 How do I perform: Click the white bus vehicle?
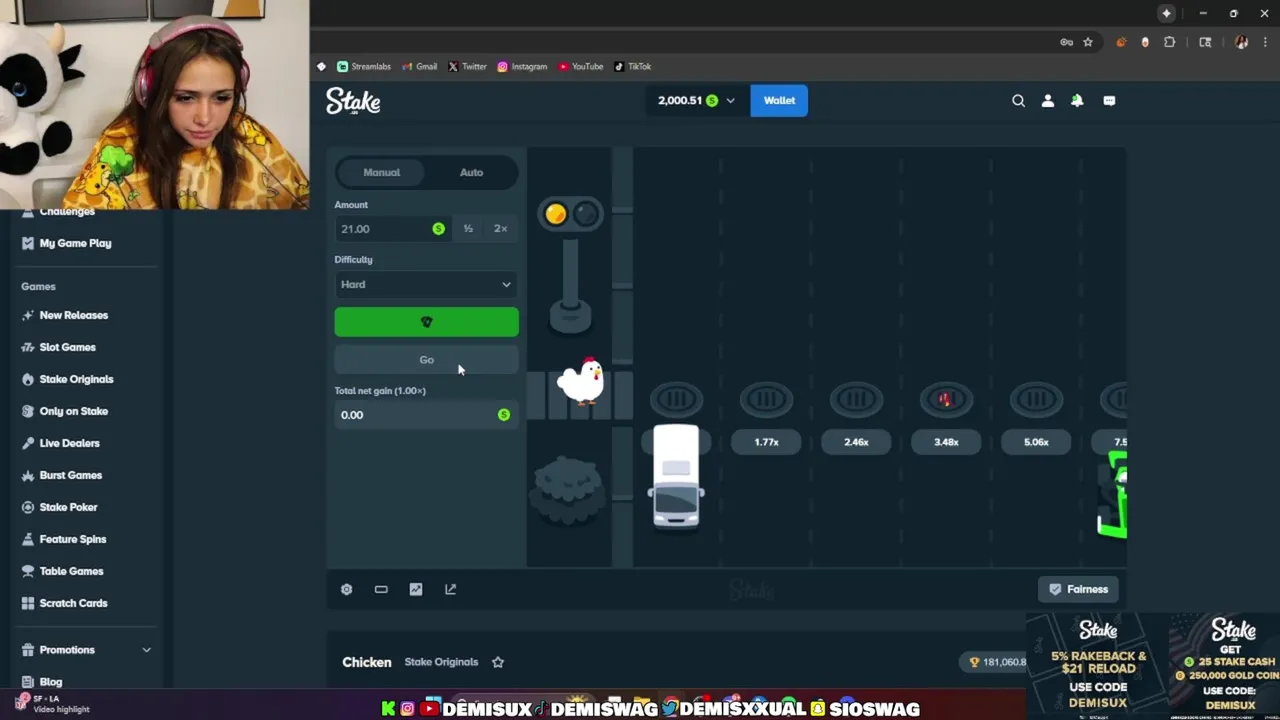pos(676,476)
